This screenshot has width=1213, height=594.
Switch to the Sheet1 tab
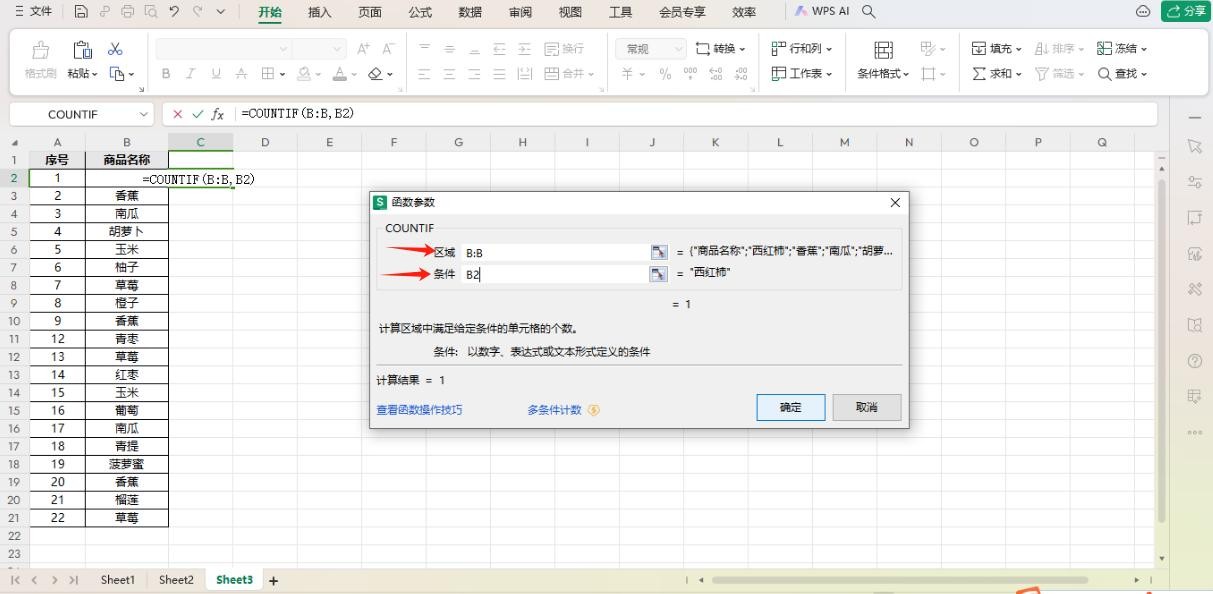point(117,580)
